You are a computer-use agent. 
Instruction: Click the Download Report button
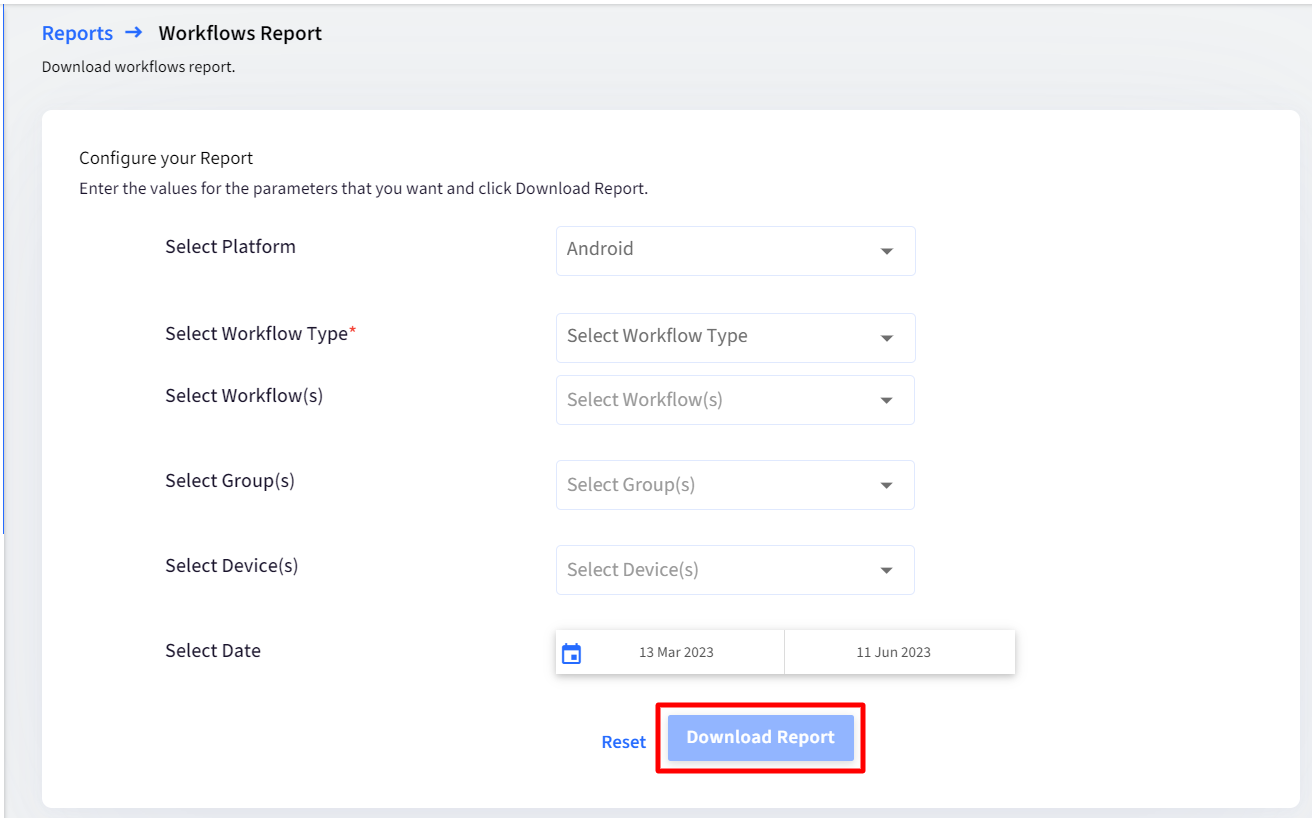point(760,738)
